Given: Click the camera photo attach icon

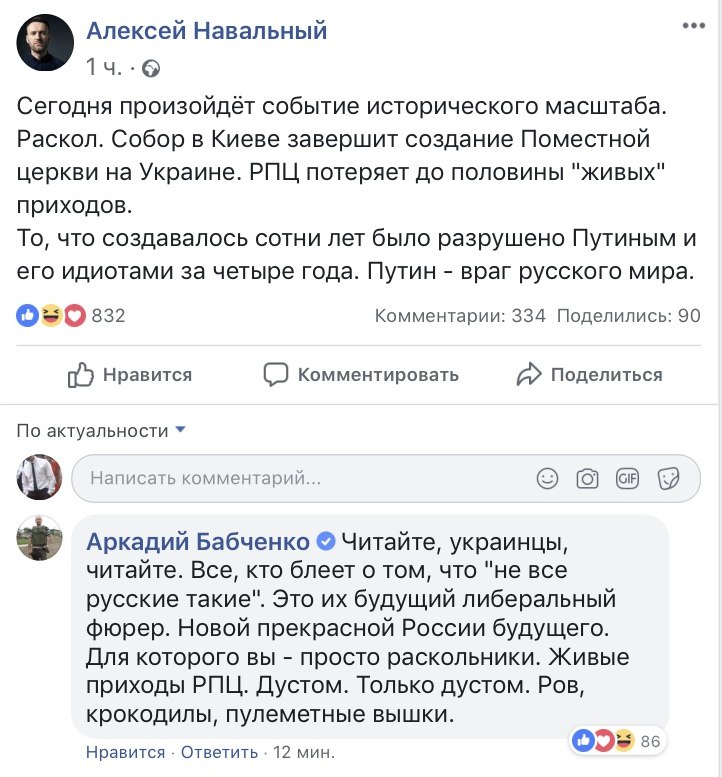Looking at the screenshot, I should (x=587, y=479).
